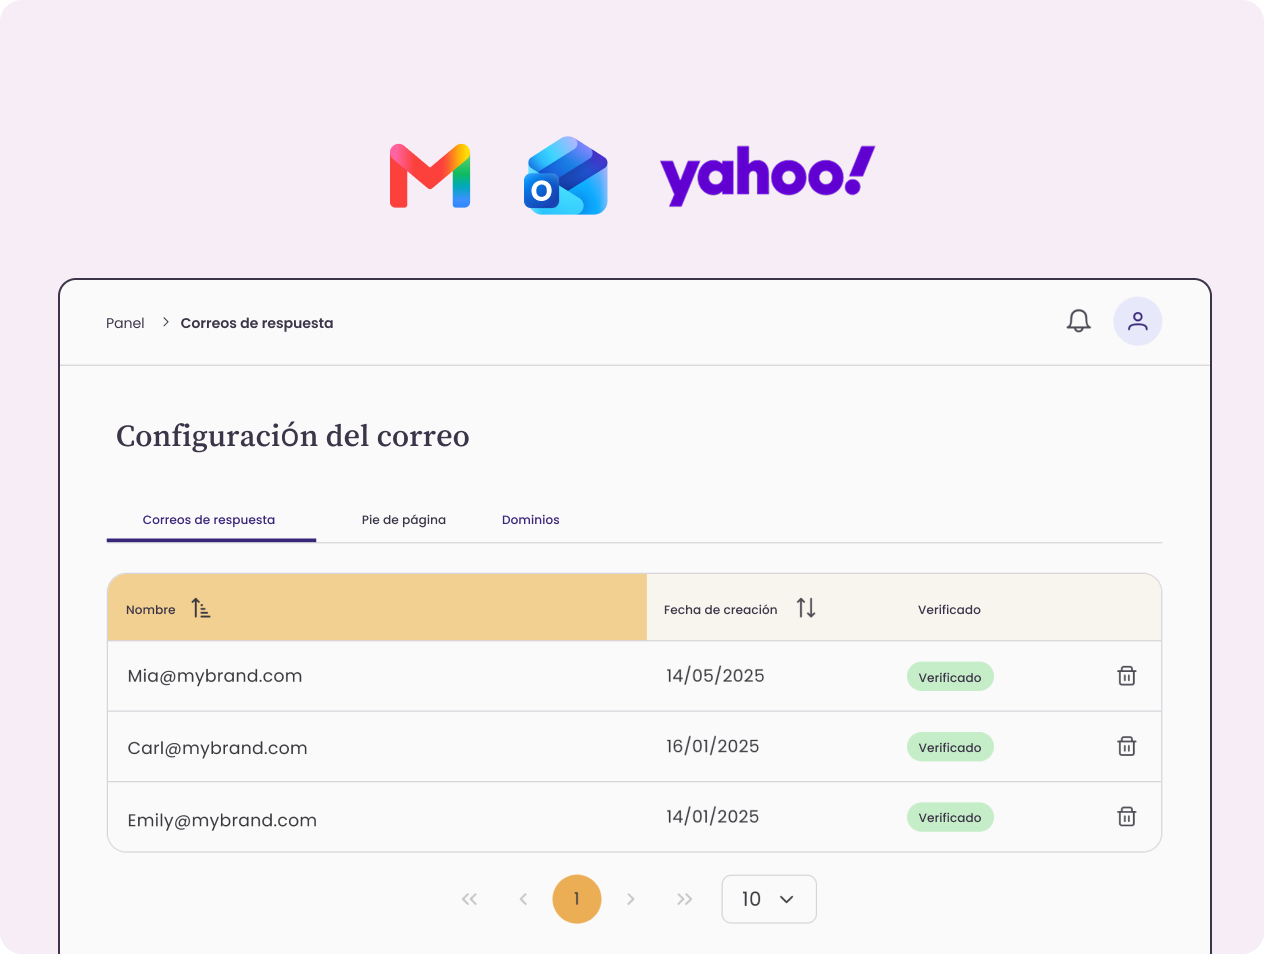
Task: Click the Yahoo logo
Action: tap(767, 176)
